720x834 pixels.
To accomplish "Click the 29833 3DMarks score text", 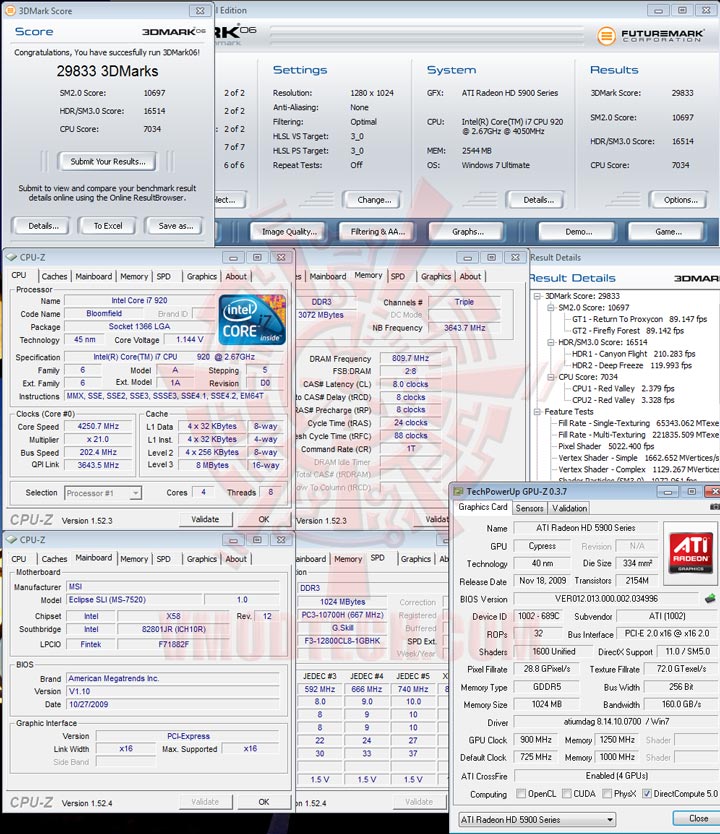I will click(107, 71).
